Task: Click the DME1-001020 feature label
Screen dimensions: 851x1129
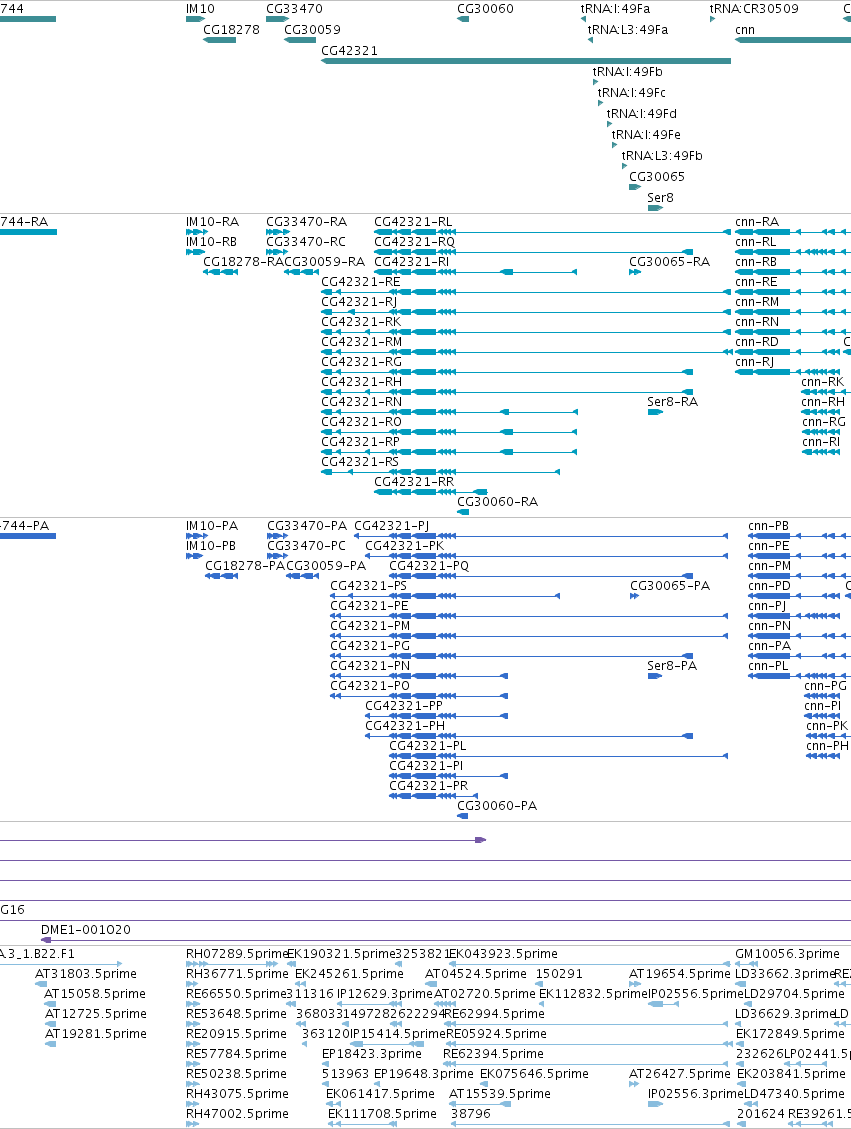Action: pyautogui.click(x=86, y=930)
